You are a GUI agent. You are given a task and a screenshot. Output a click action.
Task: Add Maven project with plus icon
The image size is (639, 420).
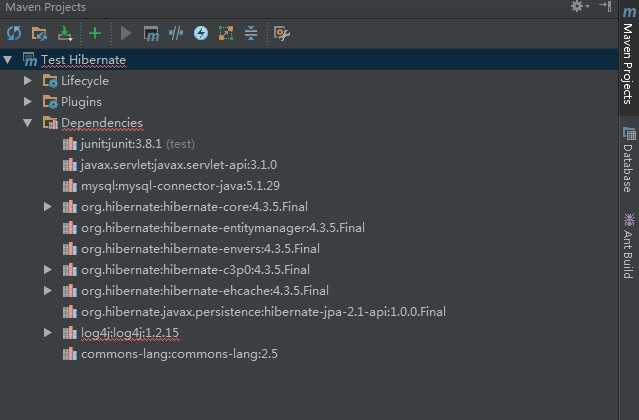pyautogui.click(x=95, y=33)
